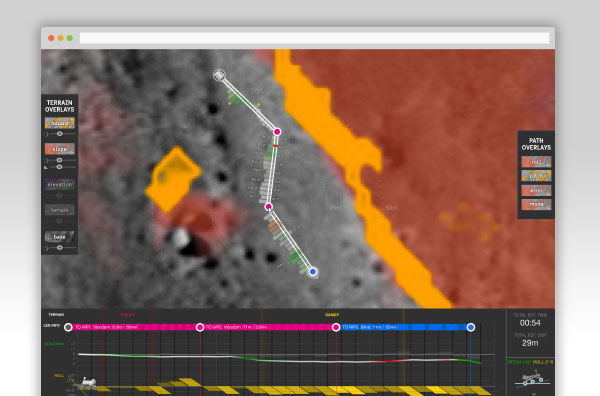The width and height of the screenshot is (600, 396).
Task: Select the TO WP3 blue timeline segment
Action: pos(403,327)
